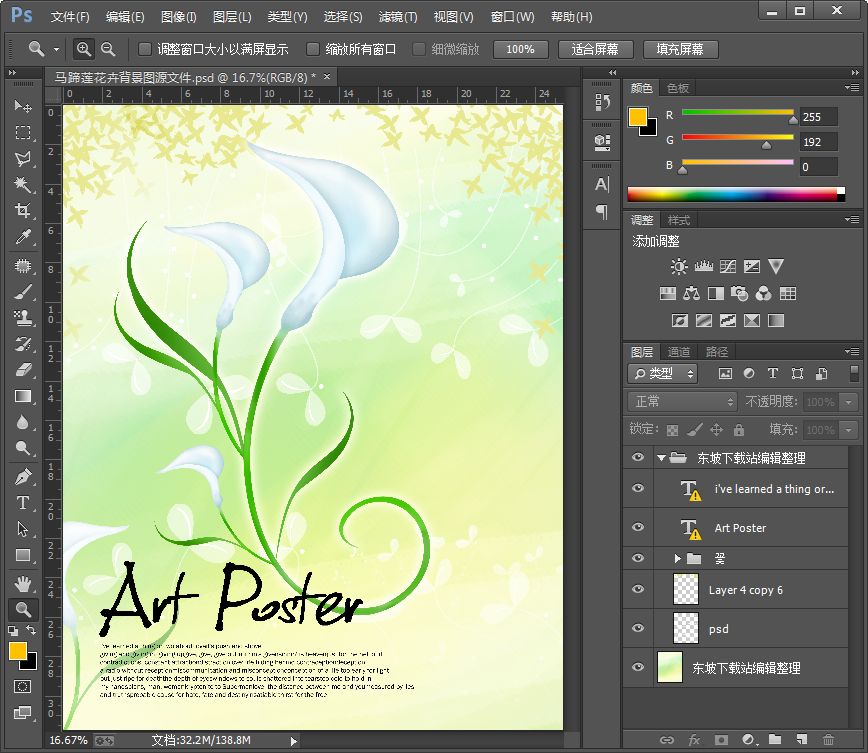868x753 pixels.
Task: Hide the Art Poster layer
Action: tap(638, 528)
